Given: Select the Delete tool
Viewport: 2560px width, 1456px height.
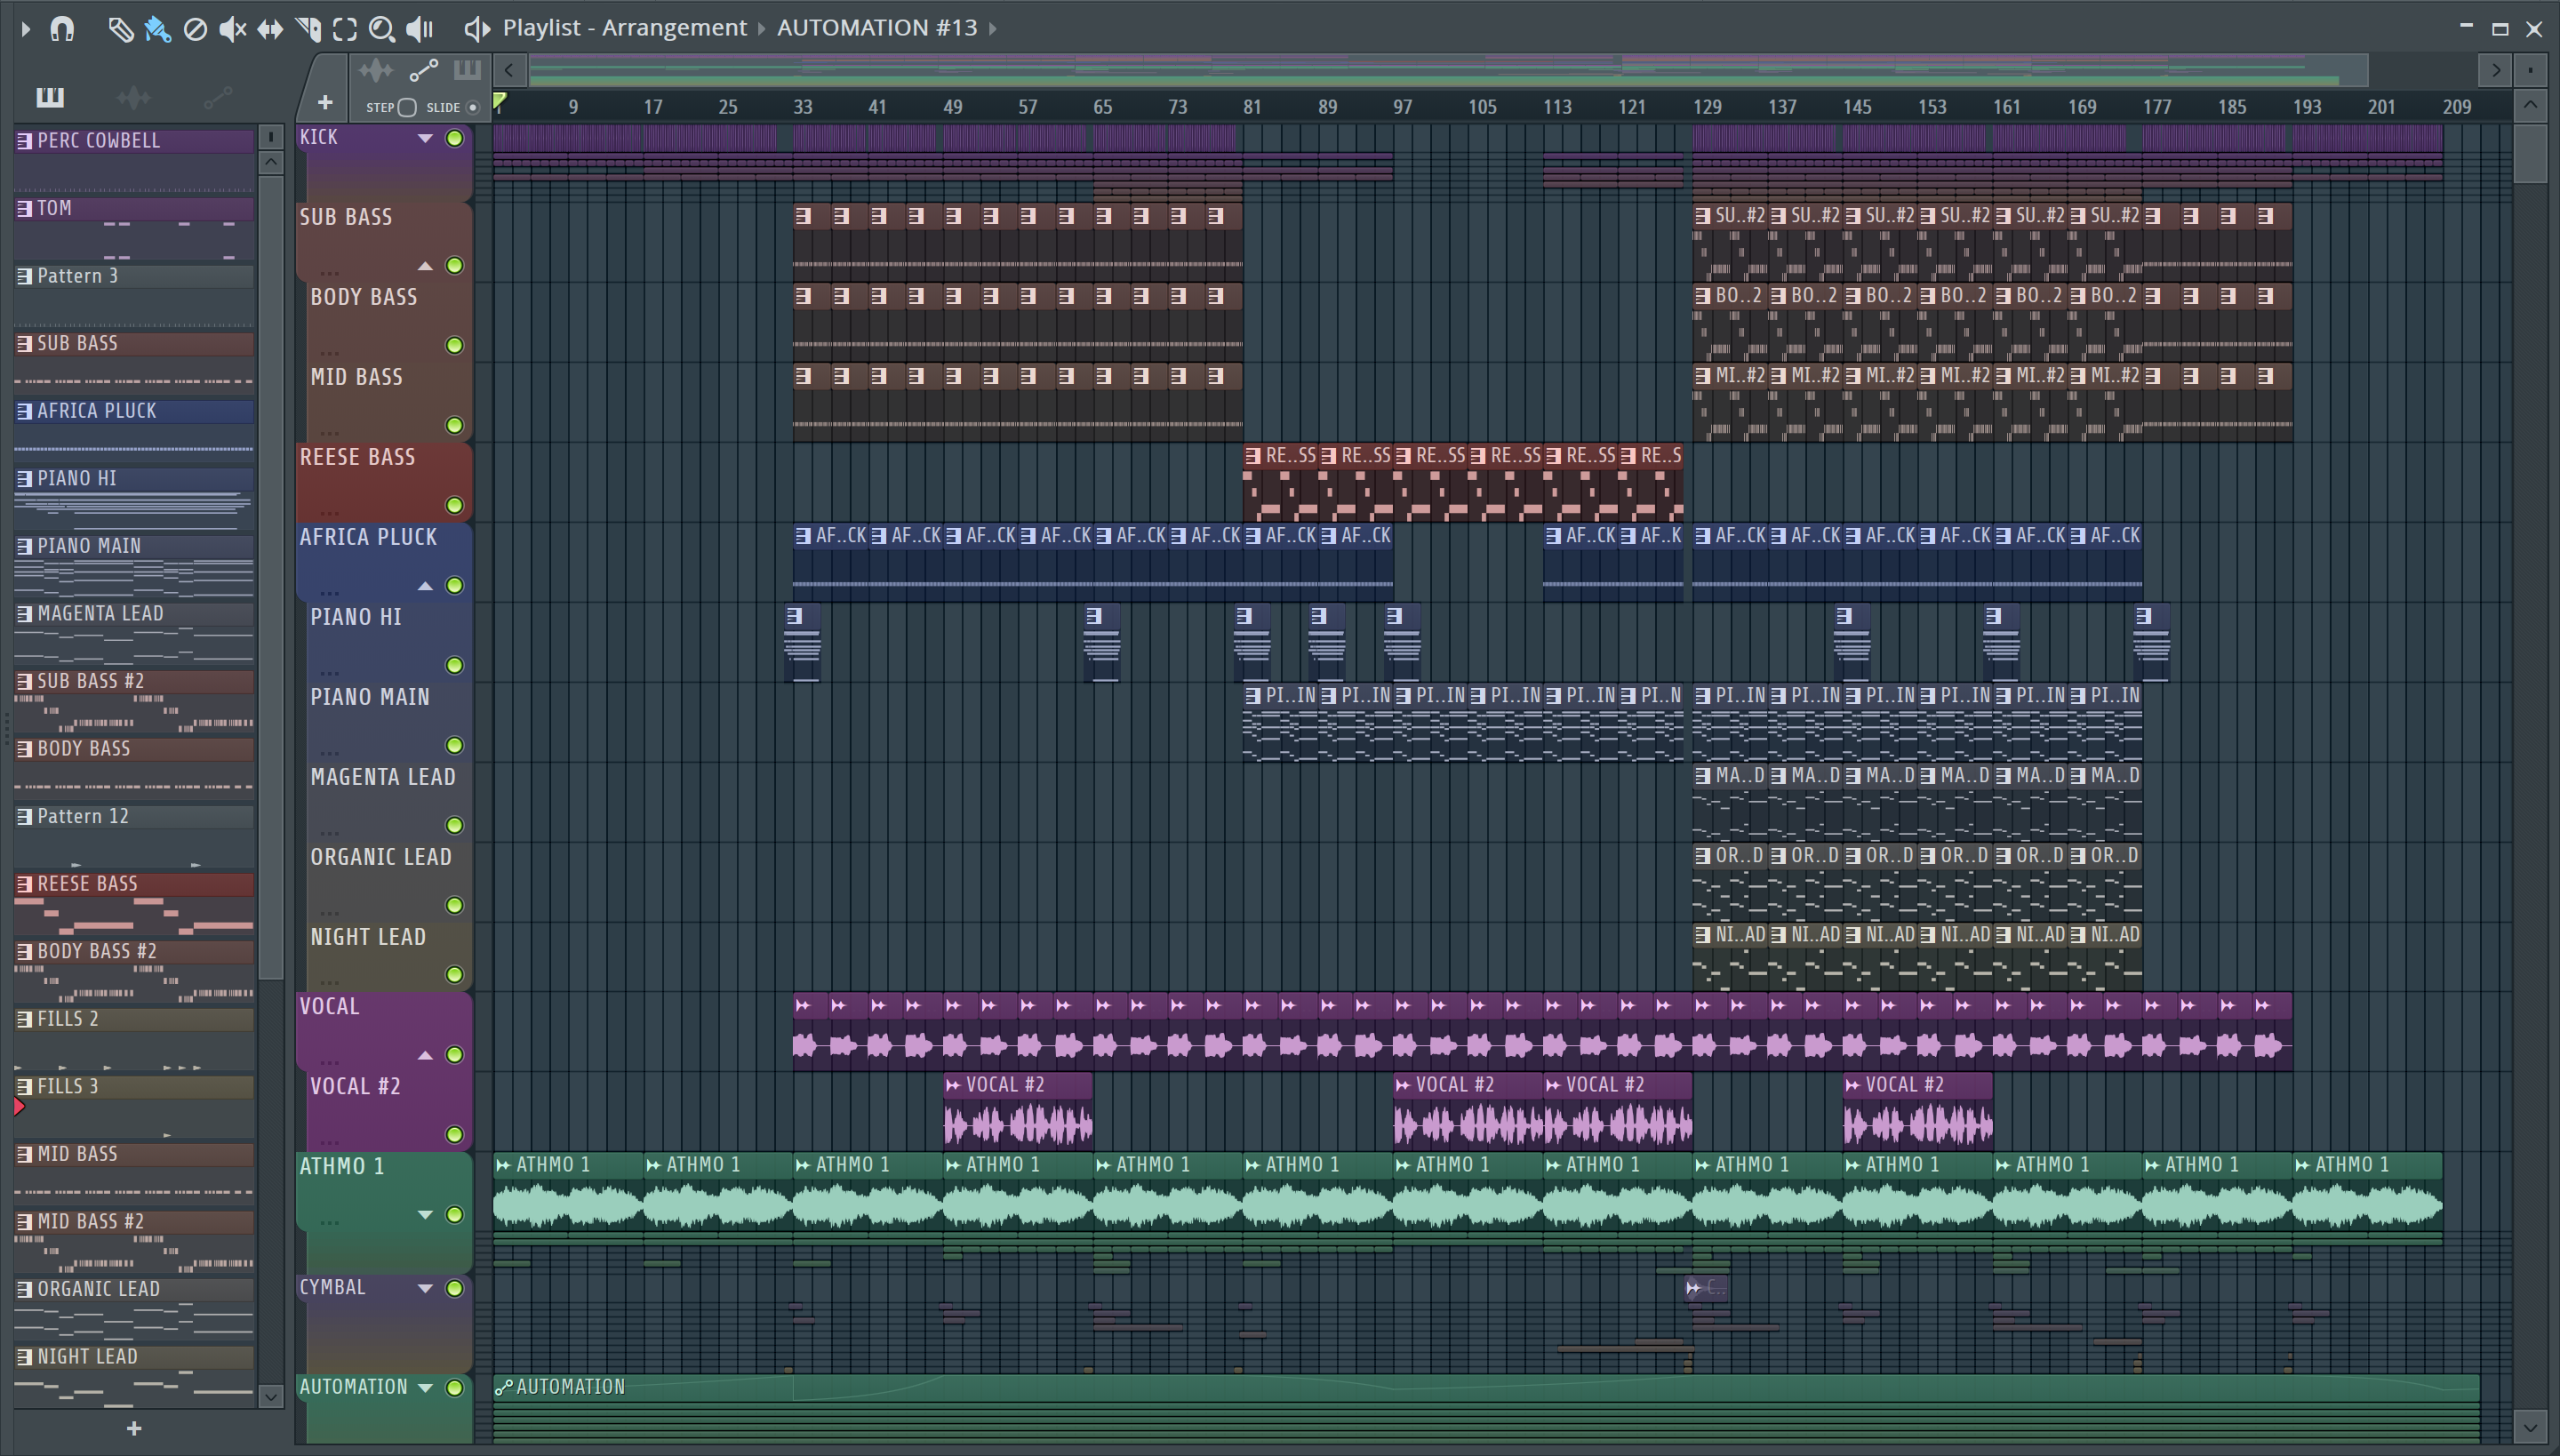Looking at the screenshot, I should [195, 29].
